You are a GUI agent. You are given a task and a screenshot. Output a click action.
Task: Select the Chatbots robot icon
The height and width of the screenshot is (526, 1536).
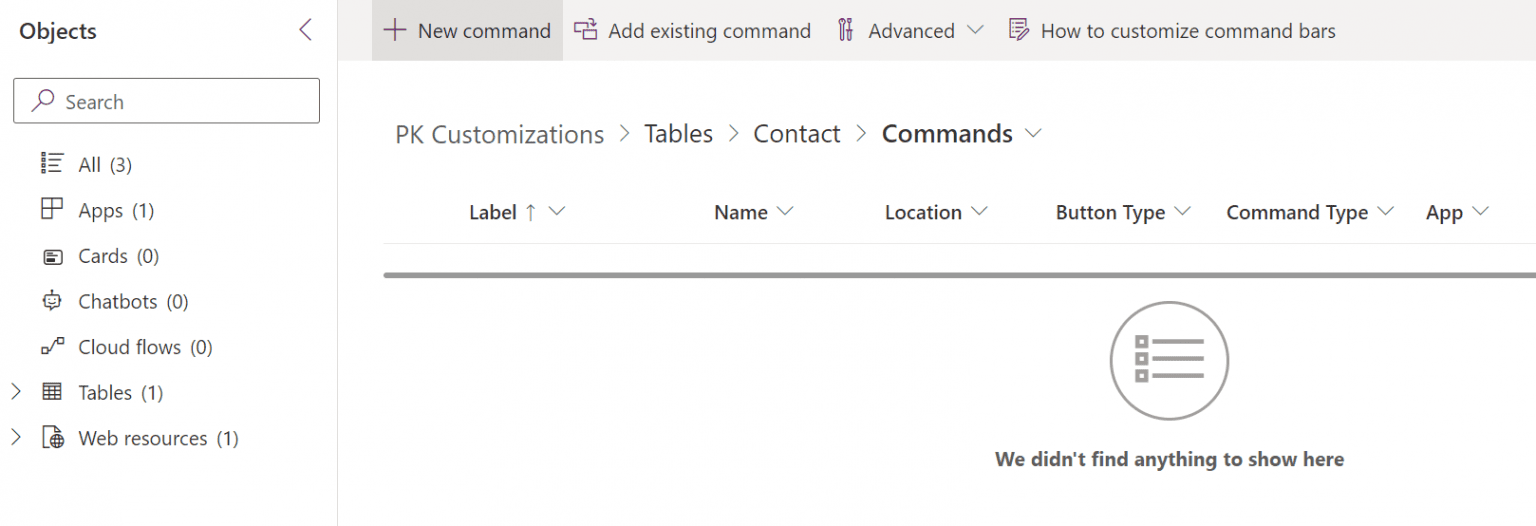(52, 302)
